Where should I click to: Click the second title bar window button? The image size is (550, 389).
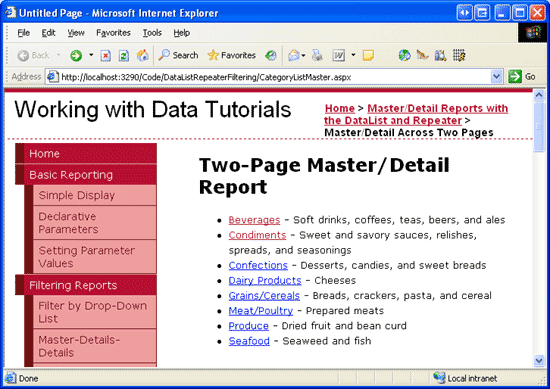[482, 13]
